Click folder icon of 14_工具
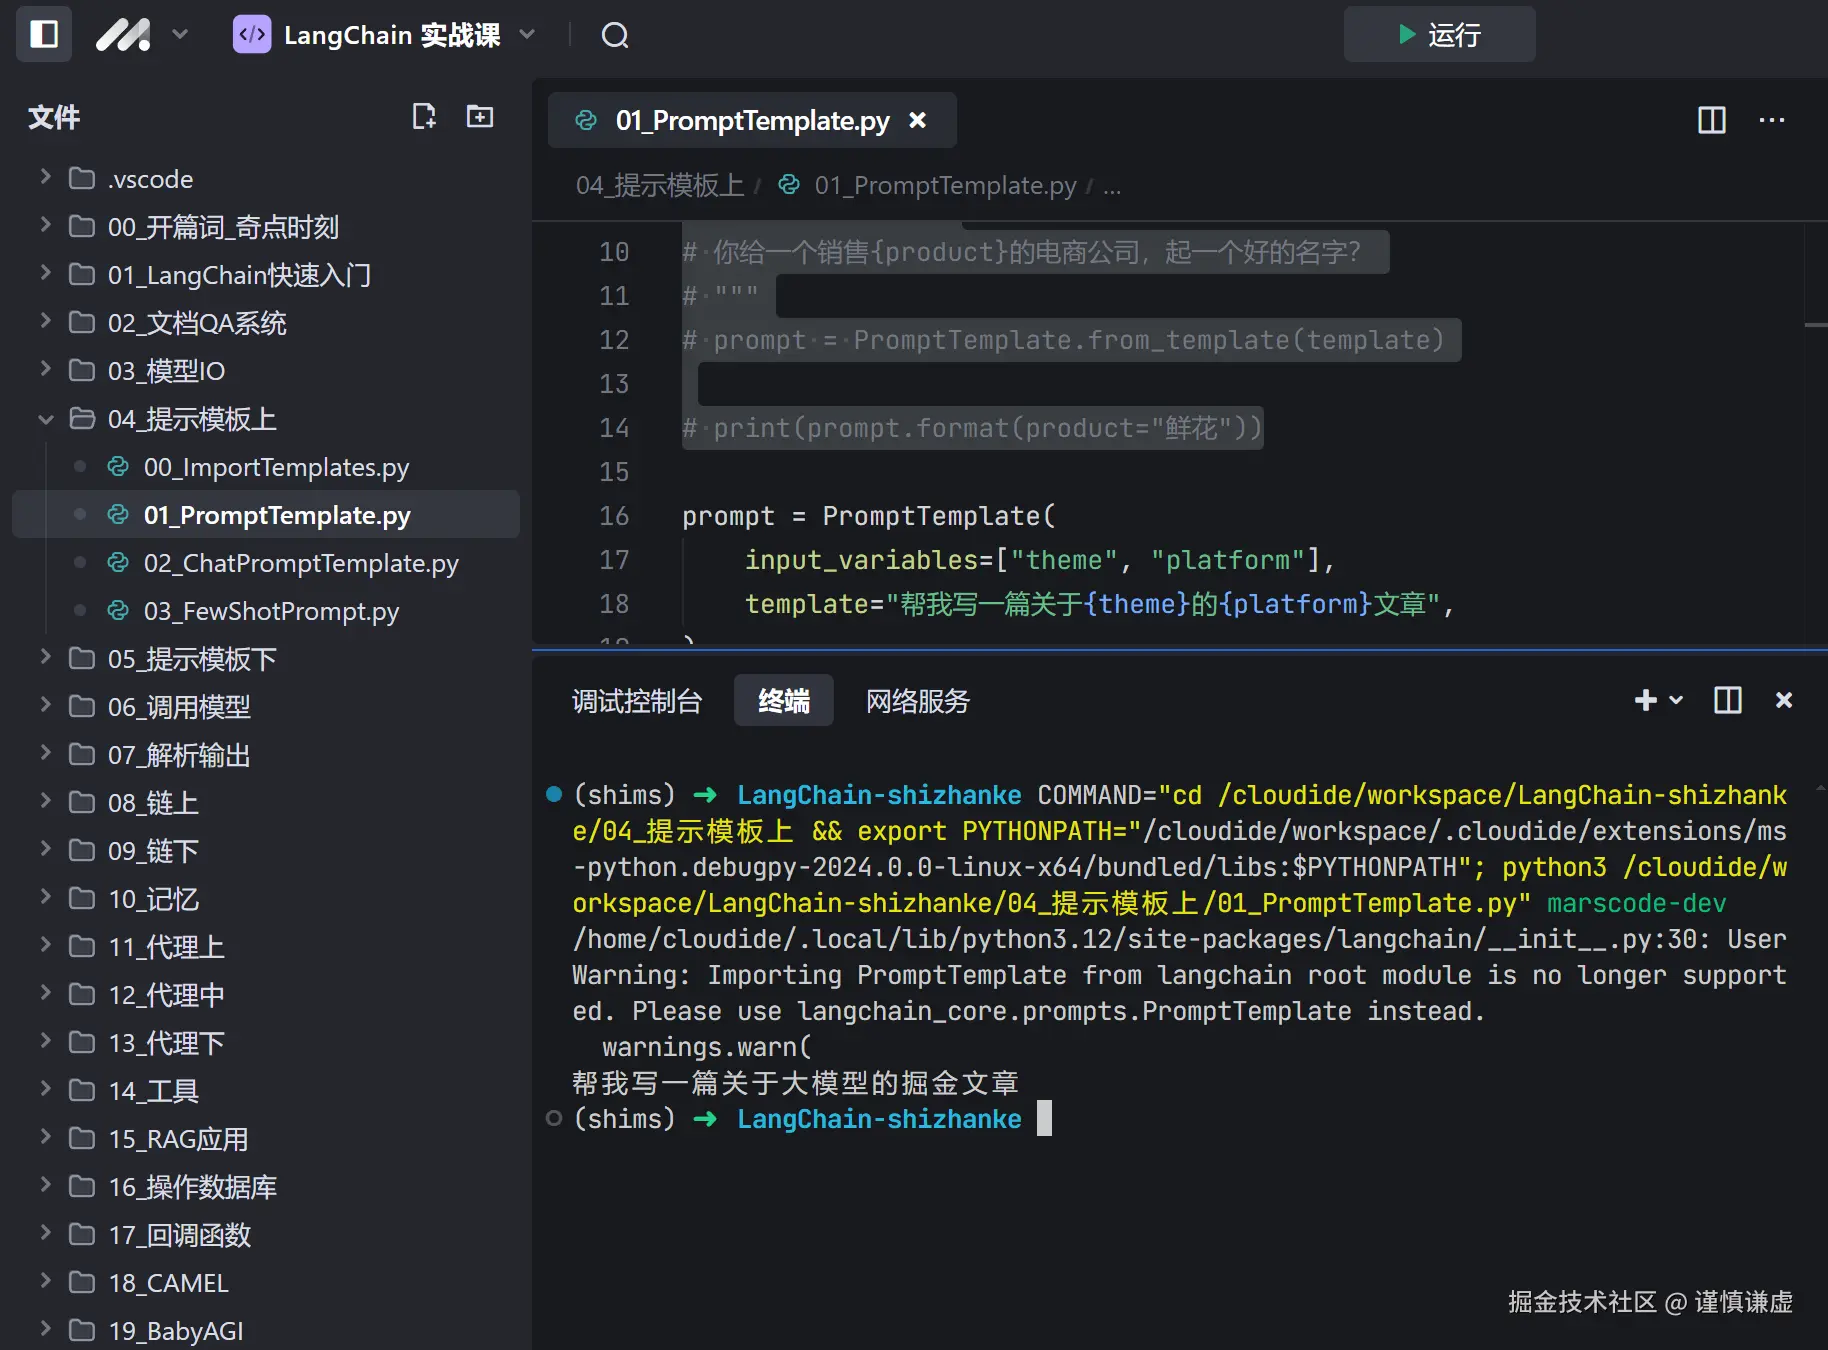 click(x=82, y=1091)
